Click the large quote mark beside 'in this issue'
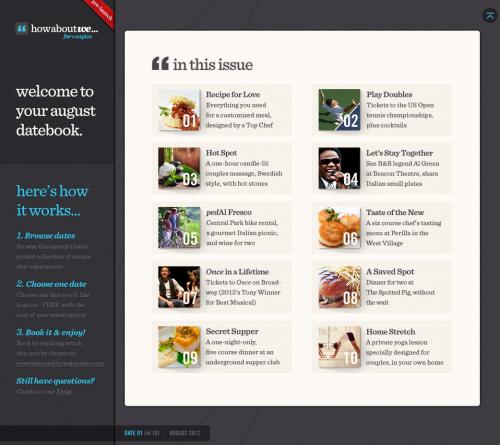The width and height of the screenshot is (500, 445). pyautogui.click(x=160, y=63)
